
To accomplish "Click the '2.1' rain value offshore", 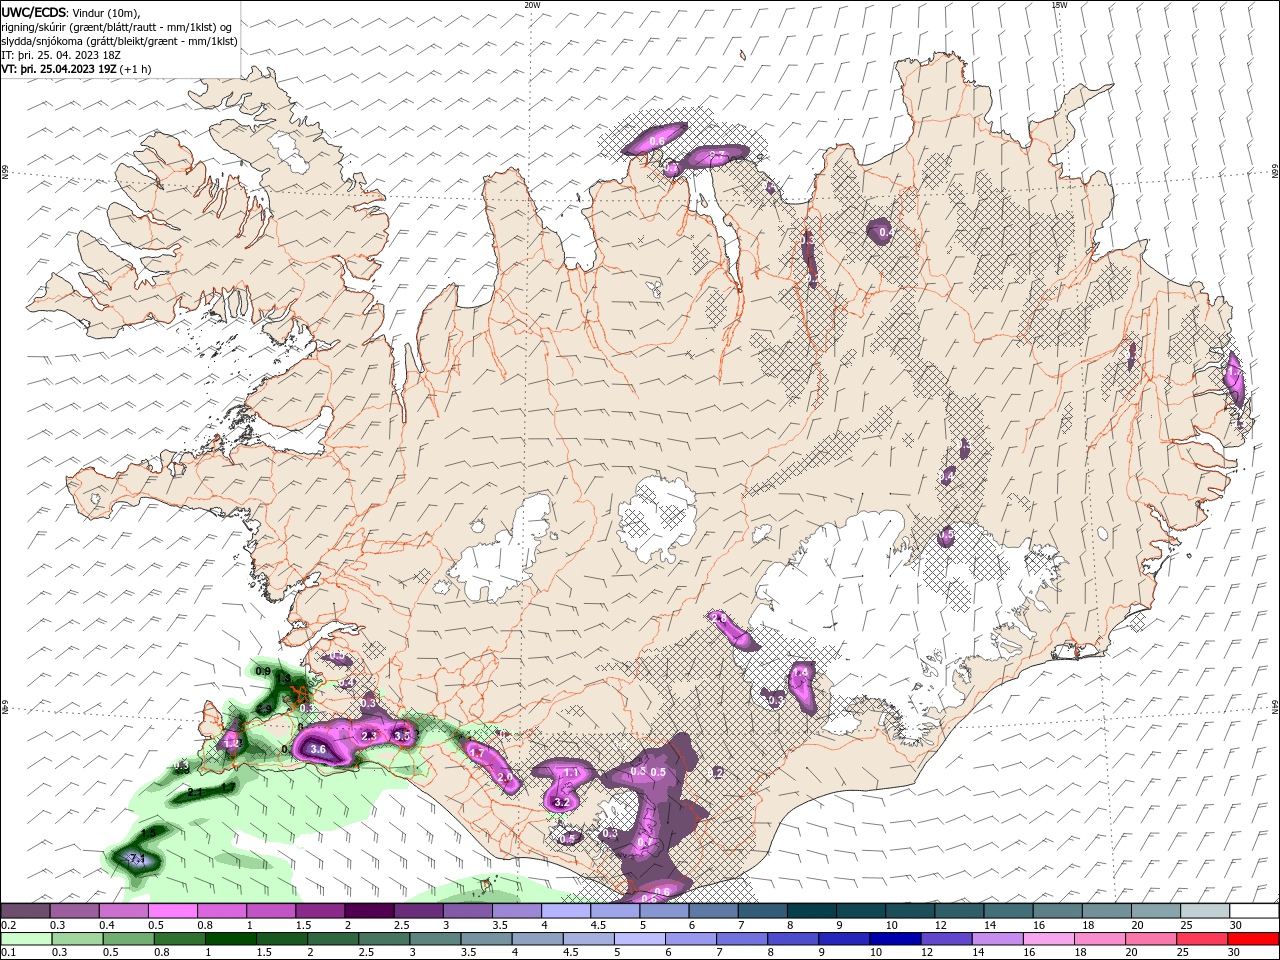I will pyautogui.click(x=195, y=793).
